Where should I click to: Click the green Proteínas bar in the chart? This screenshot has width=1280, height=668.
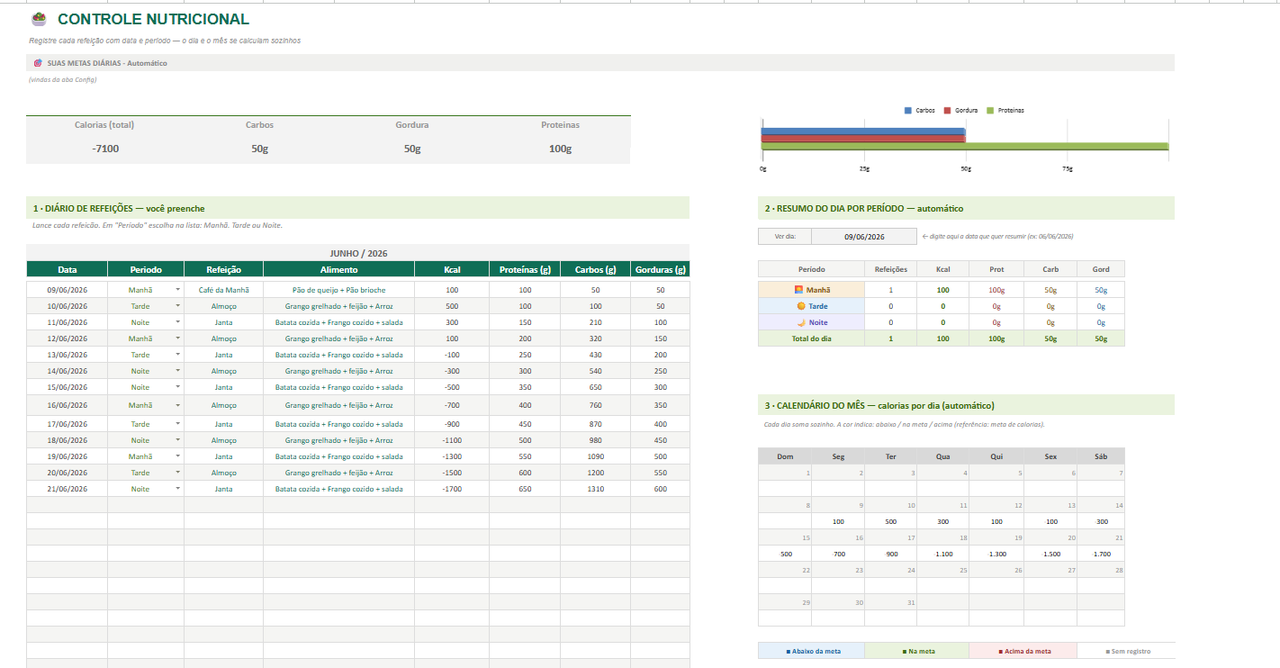[964, 146]
